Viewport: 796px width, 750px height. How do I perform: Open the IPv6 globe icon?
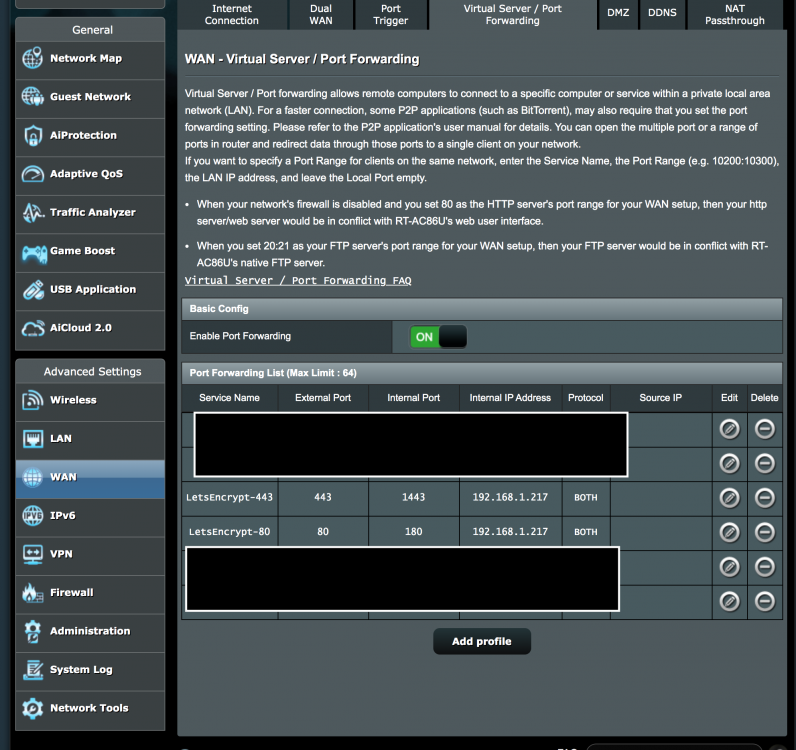tap(32, 515)
